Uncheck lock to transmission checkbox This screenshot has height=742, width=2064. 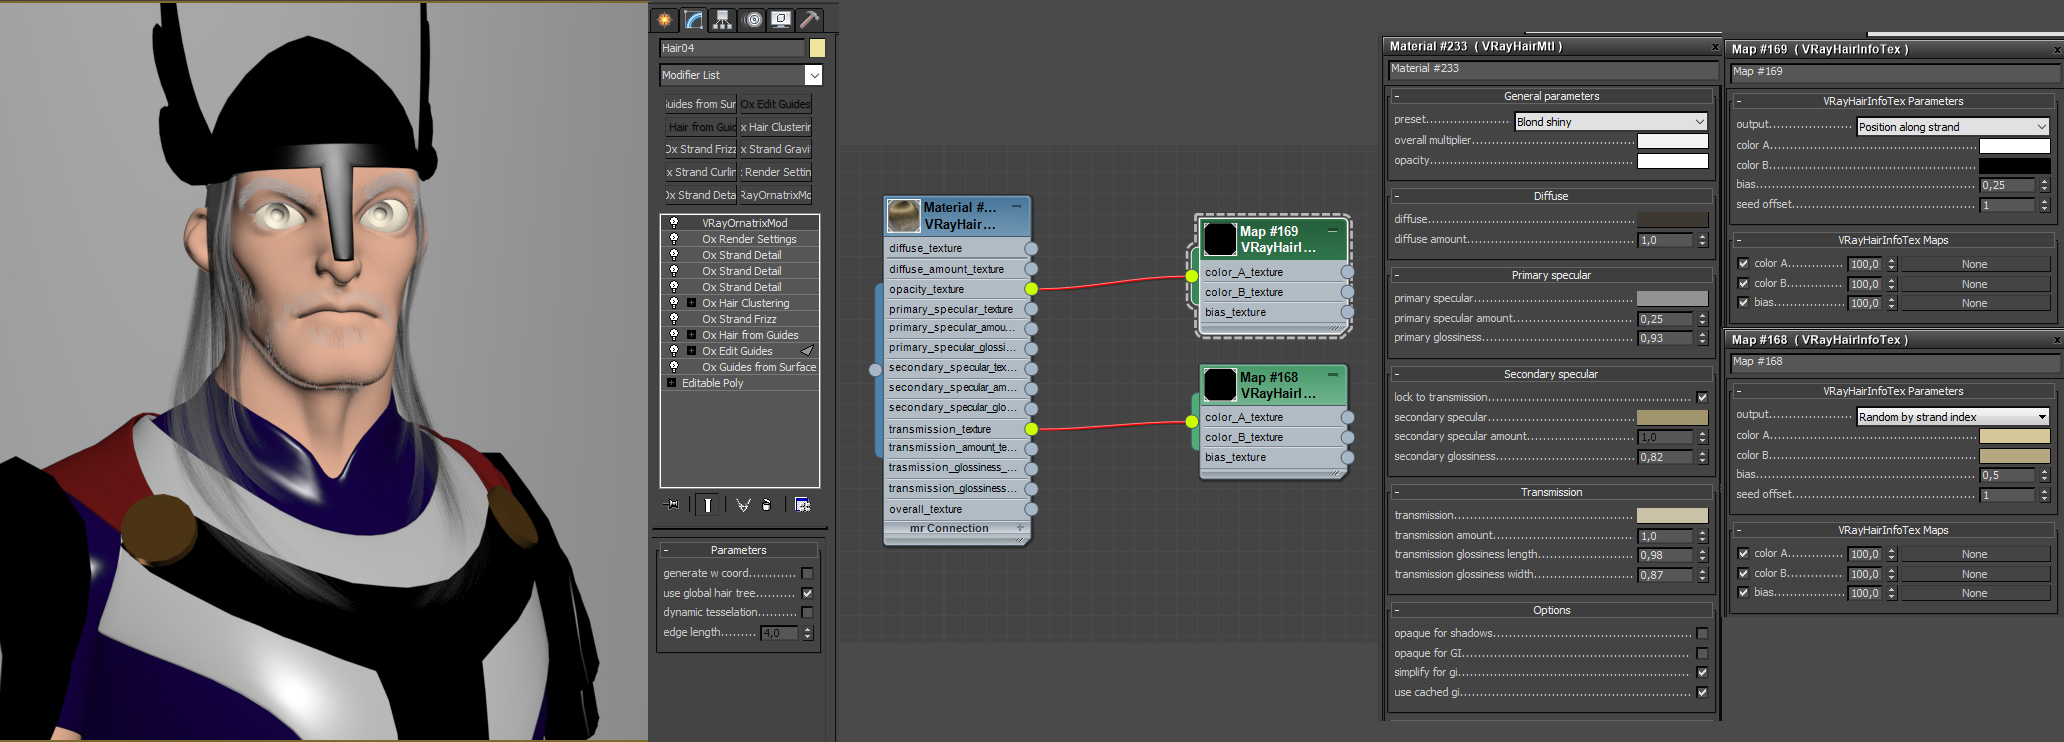[1702, 398]
